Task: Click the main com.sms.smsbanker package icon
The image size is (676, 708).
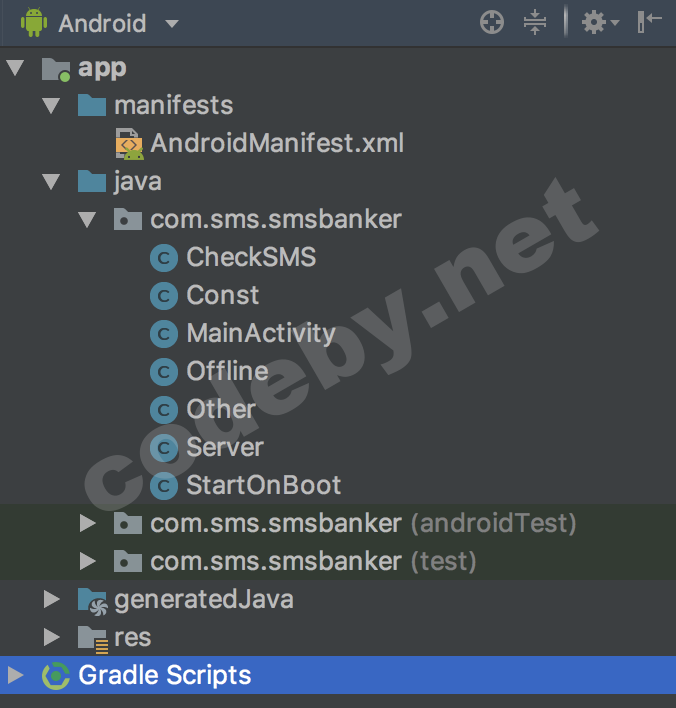Action: pyautogui.click(x=128, y=219)
